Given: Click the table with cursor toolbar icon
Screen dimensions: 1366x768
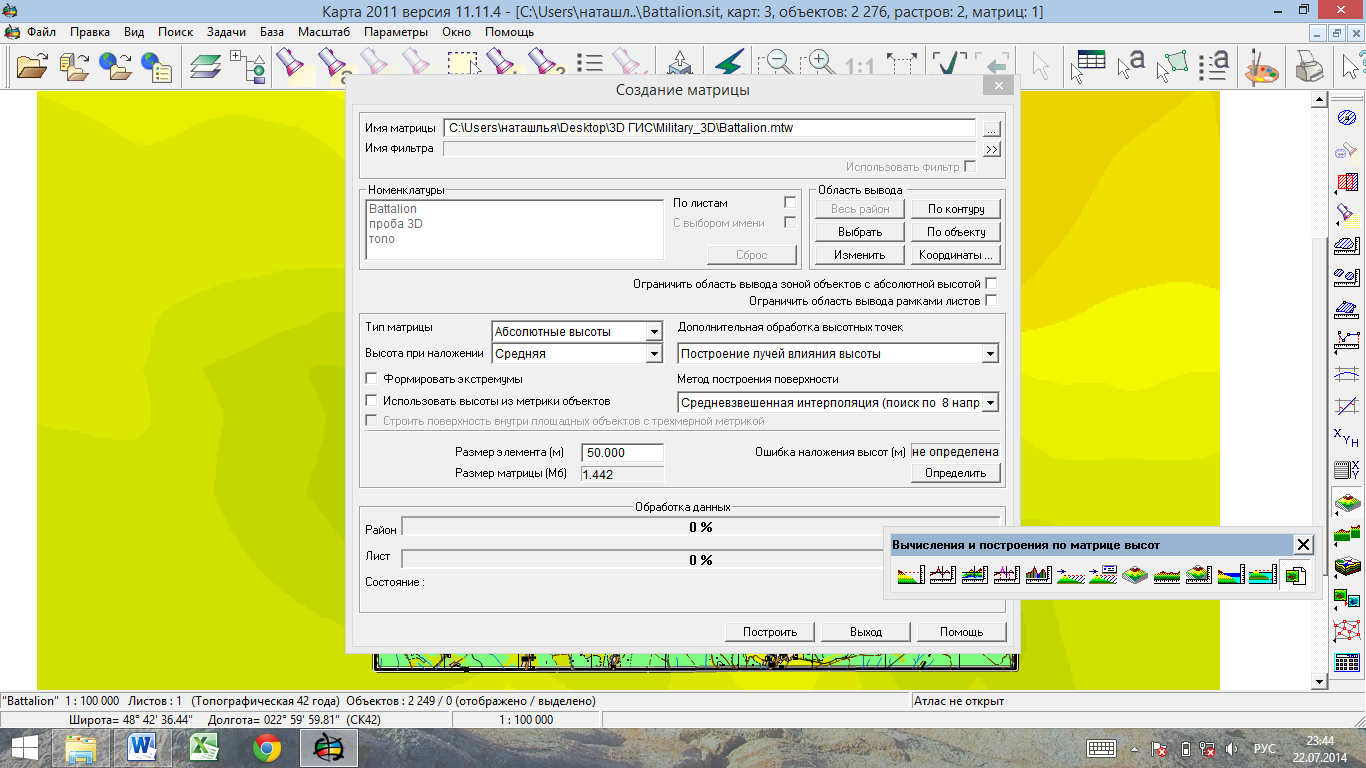Looking at the screenshot, I should [x=1087, y=65].
